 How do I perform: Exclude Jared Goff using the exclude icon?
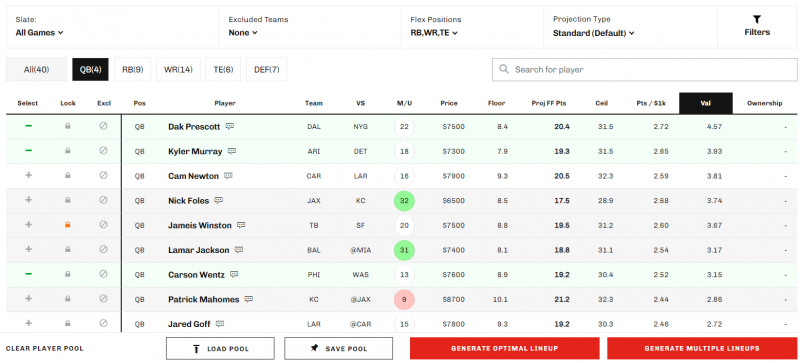[x=104, y=323]
